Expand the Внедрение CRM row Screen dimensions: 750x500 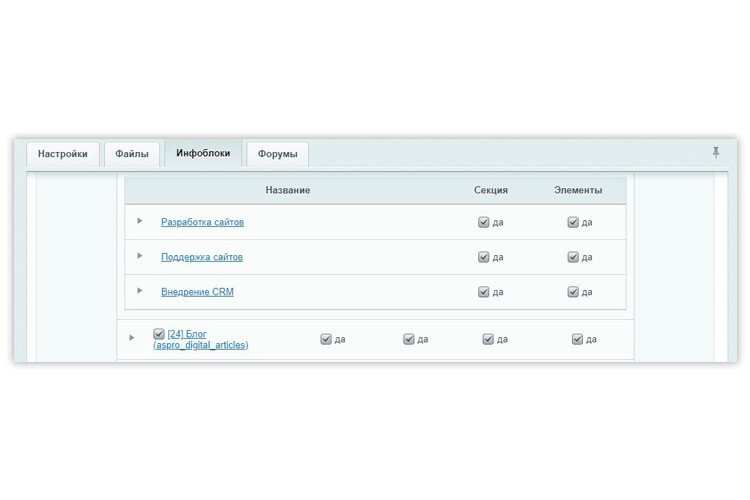[140, 291]
